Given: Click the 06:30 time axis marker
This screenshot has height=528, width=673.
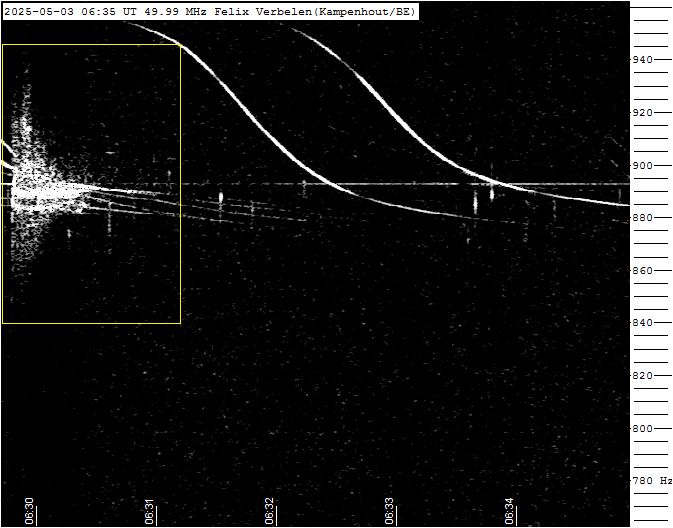Looking at the screenshot, I should click(29, 511).
